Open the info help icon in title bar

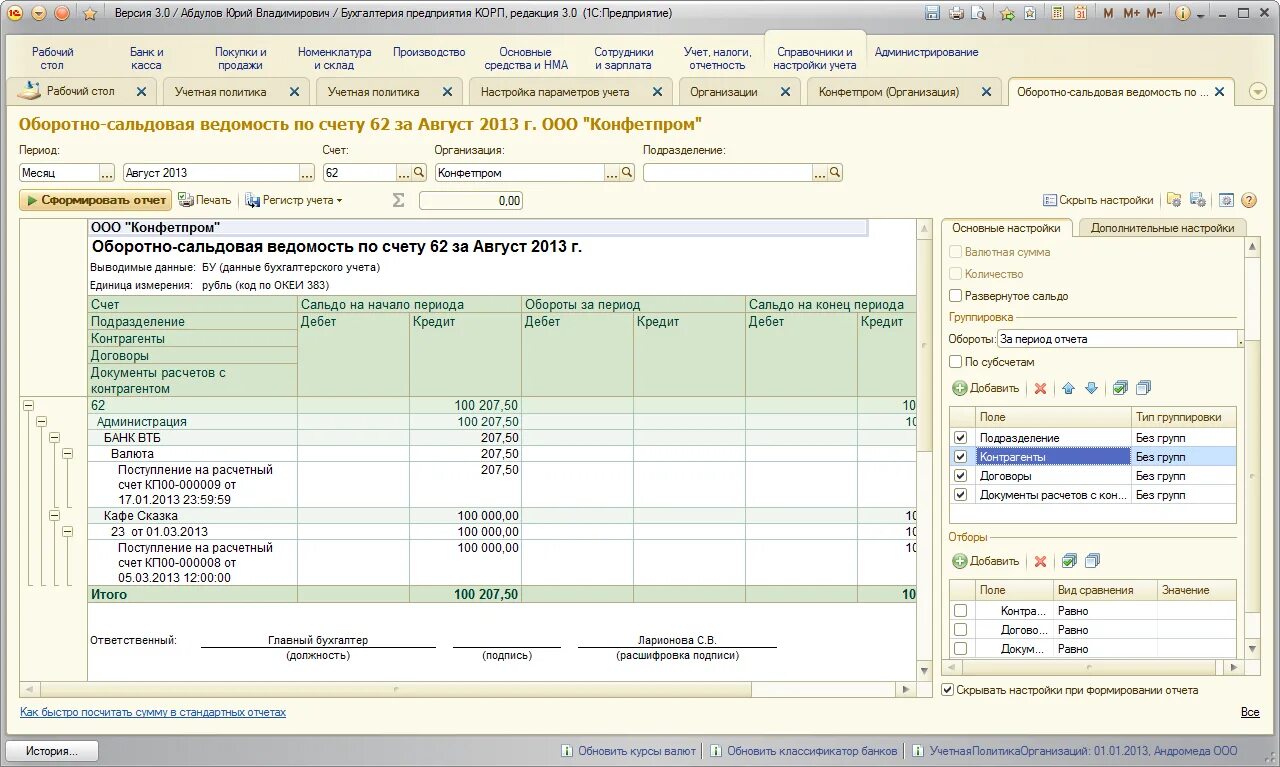pyautogui.click(x=1183, y=13)
